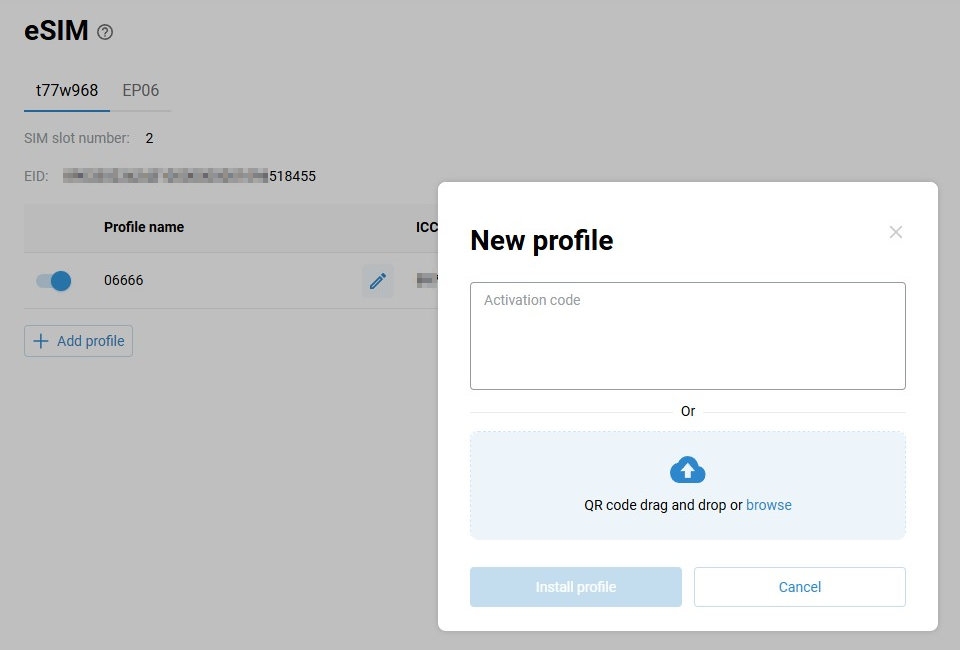Click the plus icon beside Add profile
This screenshot has width=960, height=650.
[x=41, y=341]
